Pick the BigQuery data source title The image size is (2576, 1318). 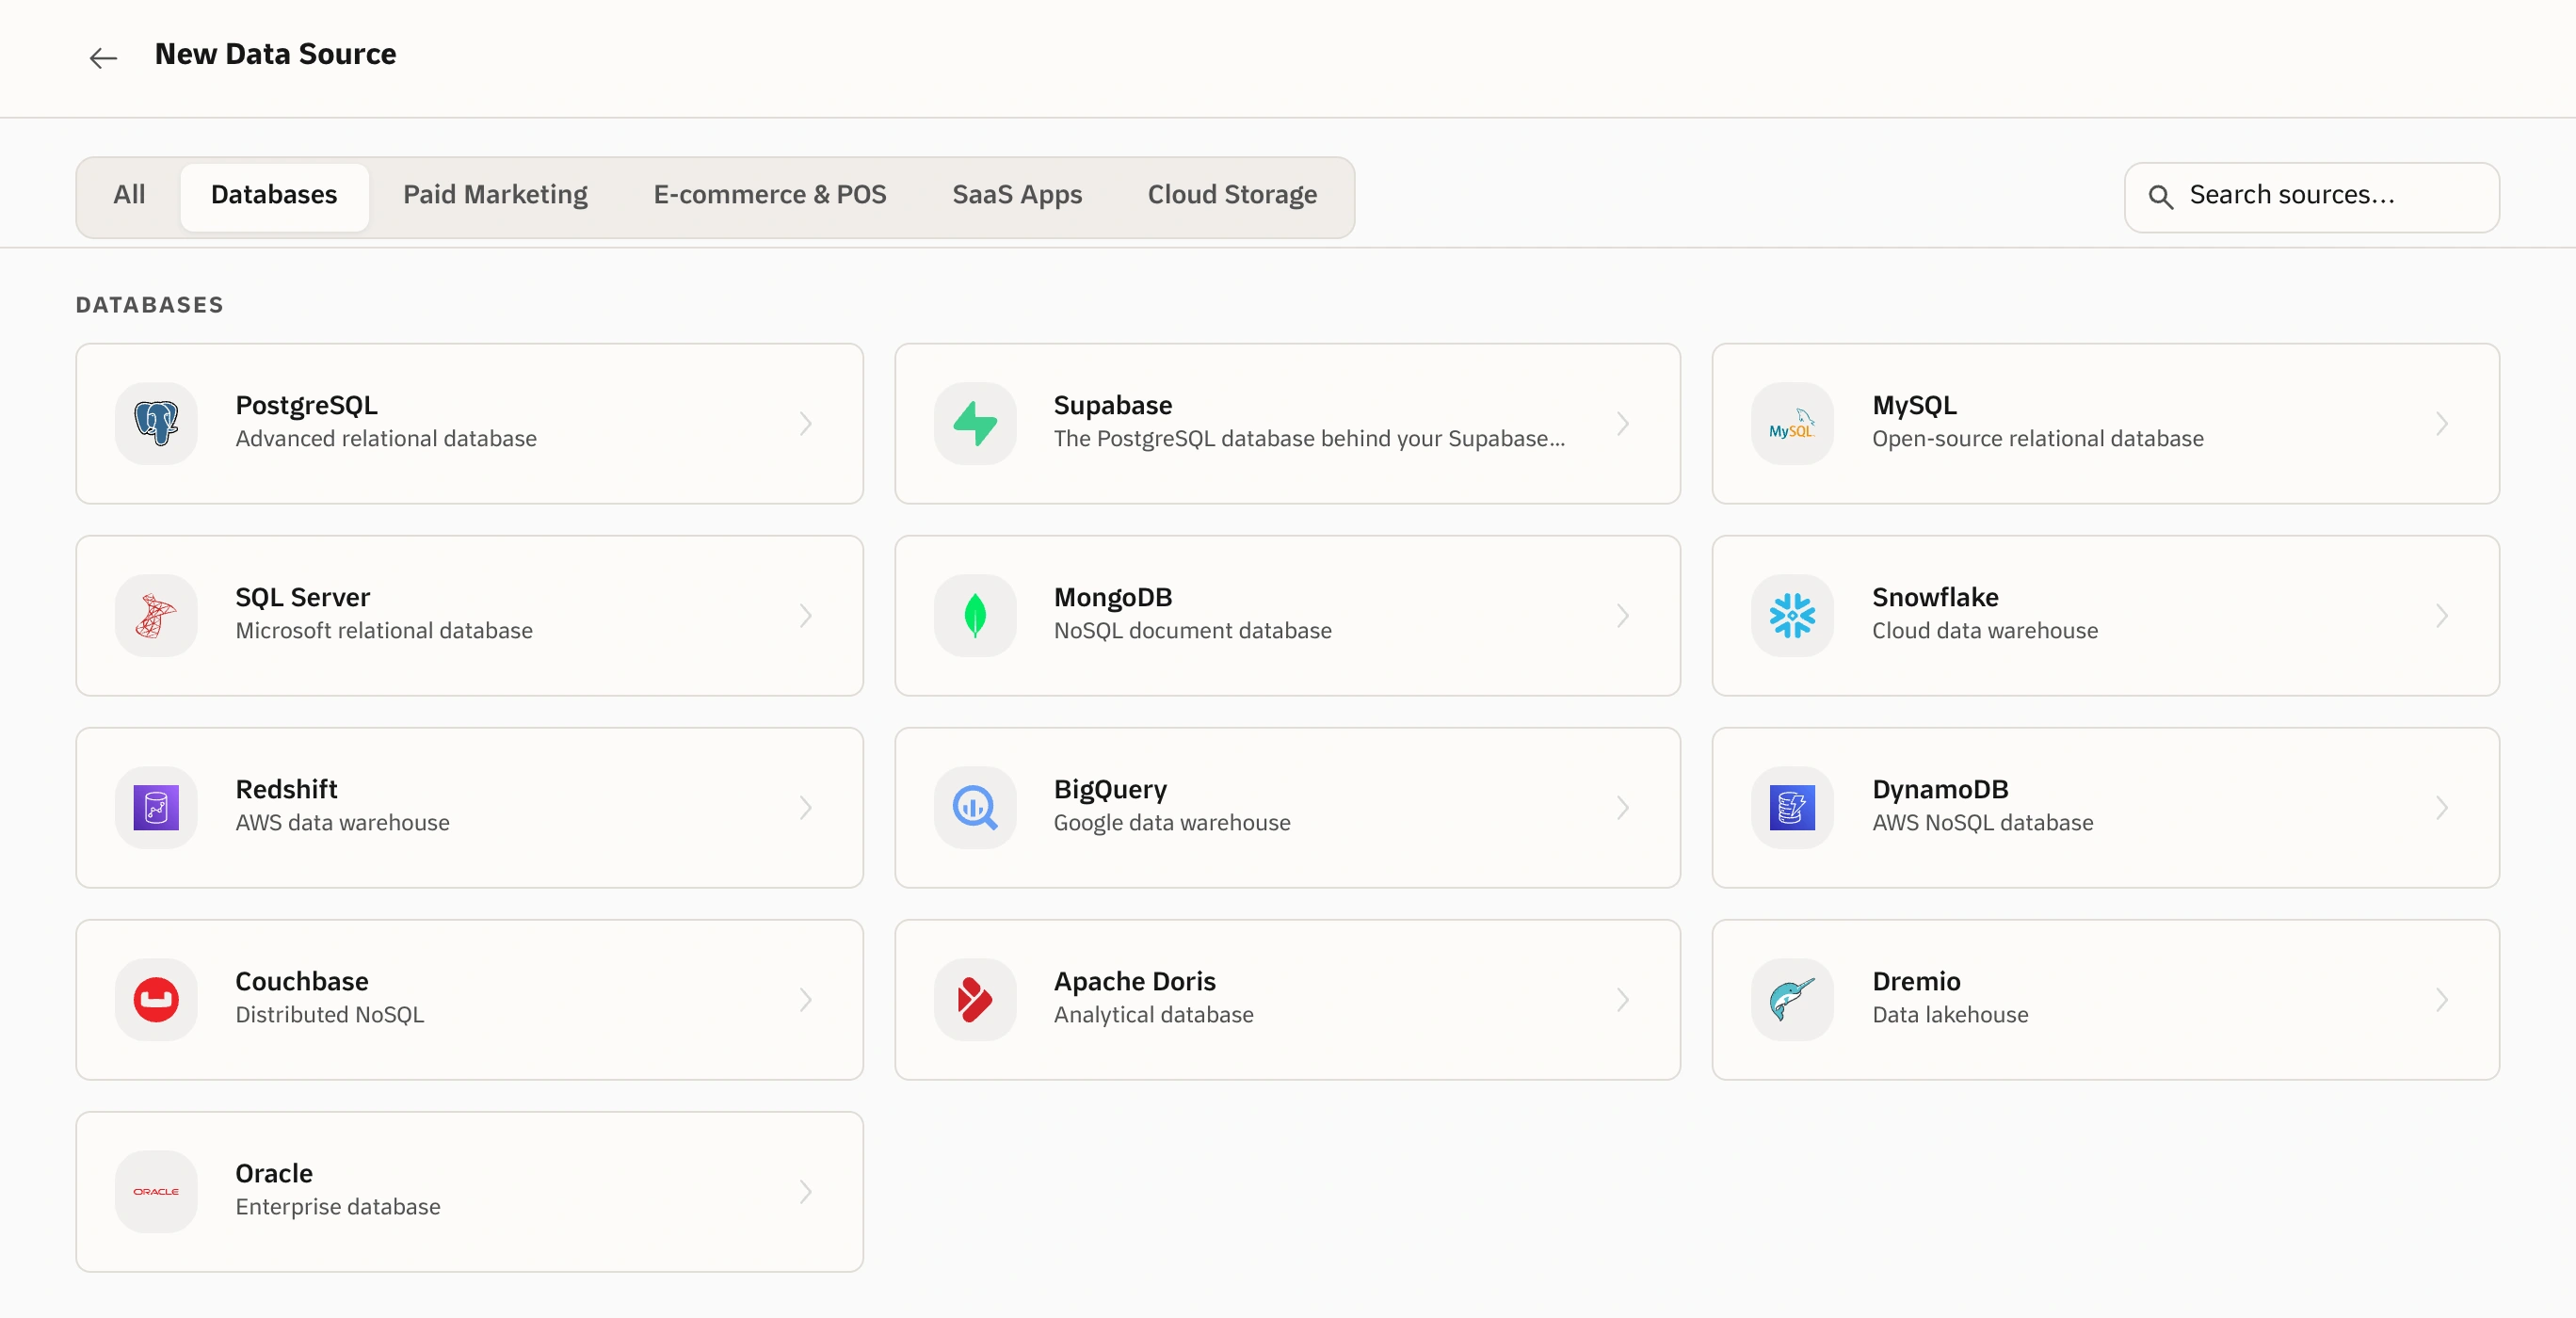point(1110,789)
